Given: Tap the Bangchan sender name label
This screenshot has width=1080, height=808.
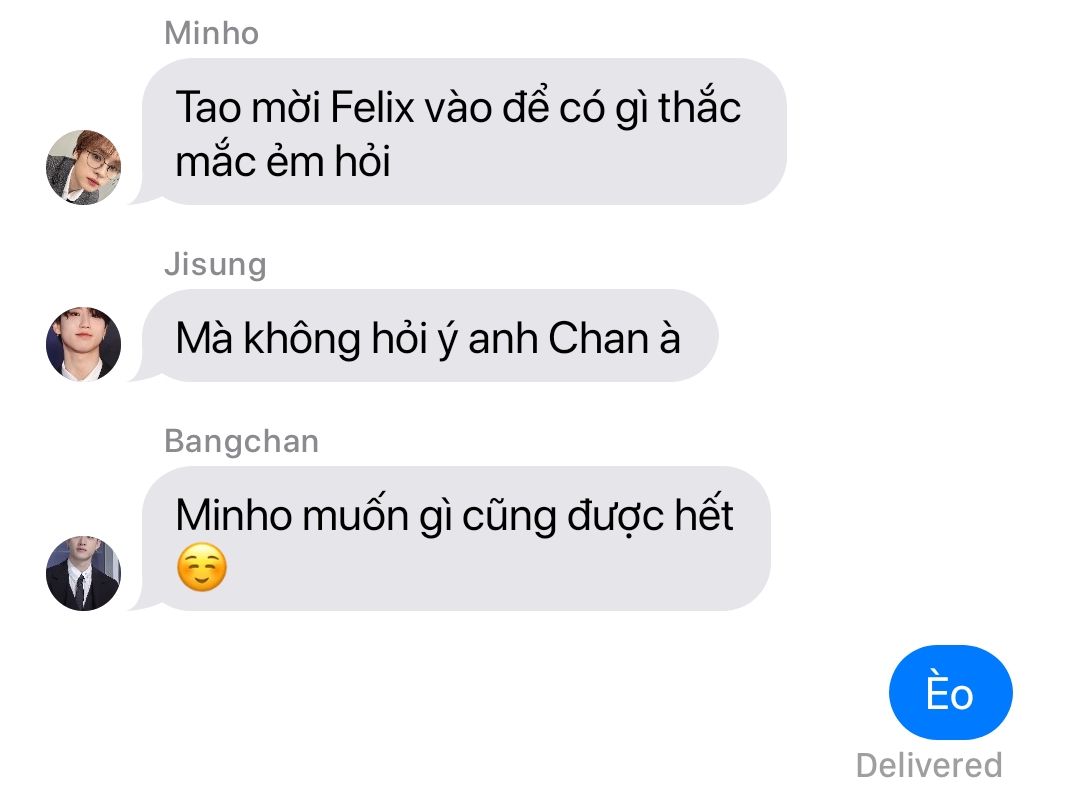Looking at the screenshot, I should click(x=242, y=442).
